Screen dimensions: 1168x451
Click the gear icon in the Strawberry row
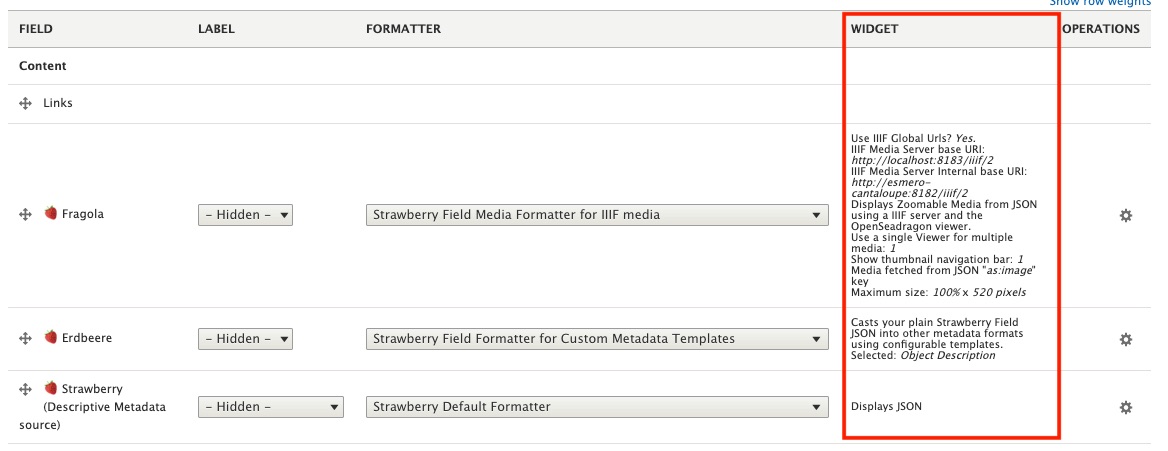pyautogui.click(x=1125, y=407)
